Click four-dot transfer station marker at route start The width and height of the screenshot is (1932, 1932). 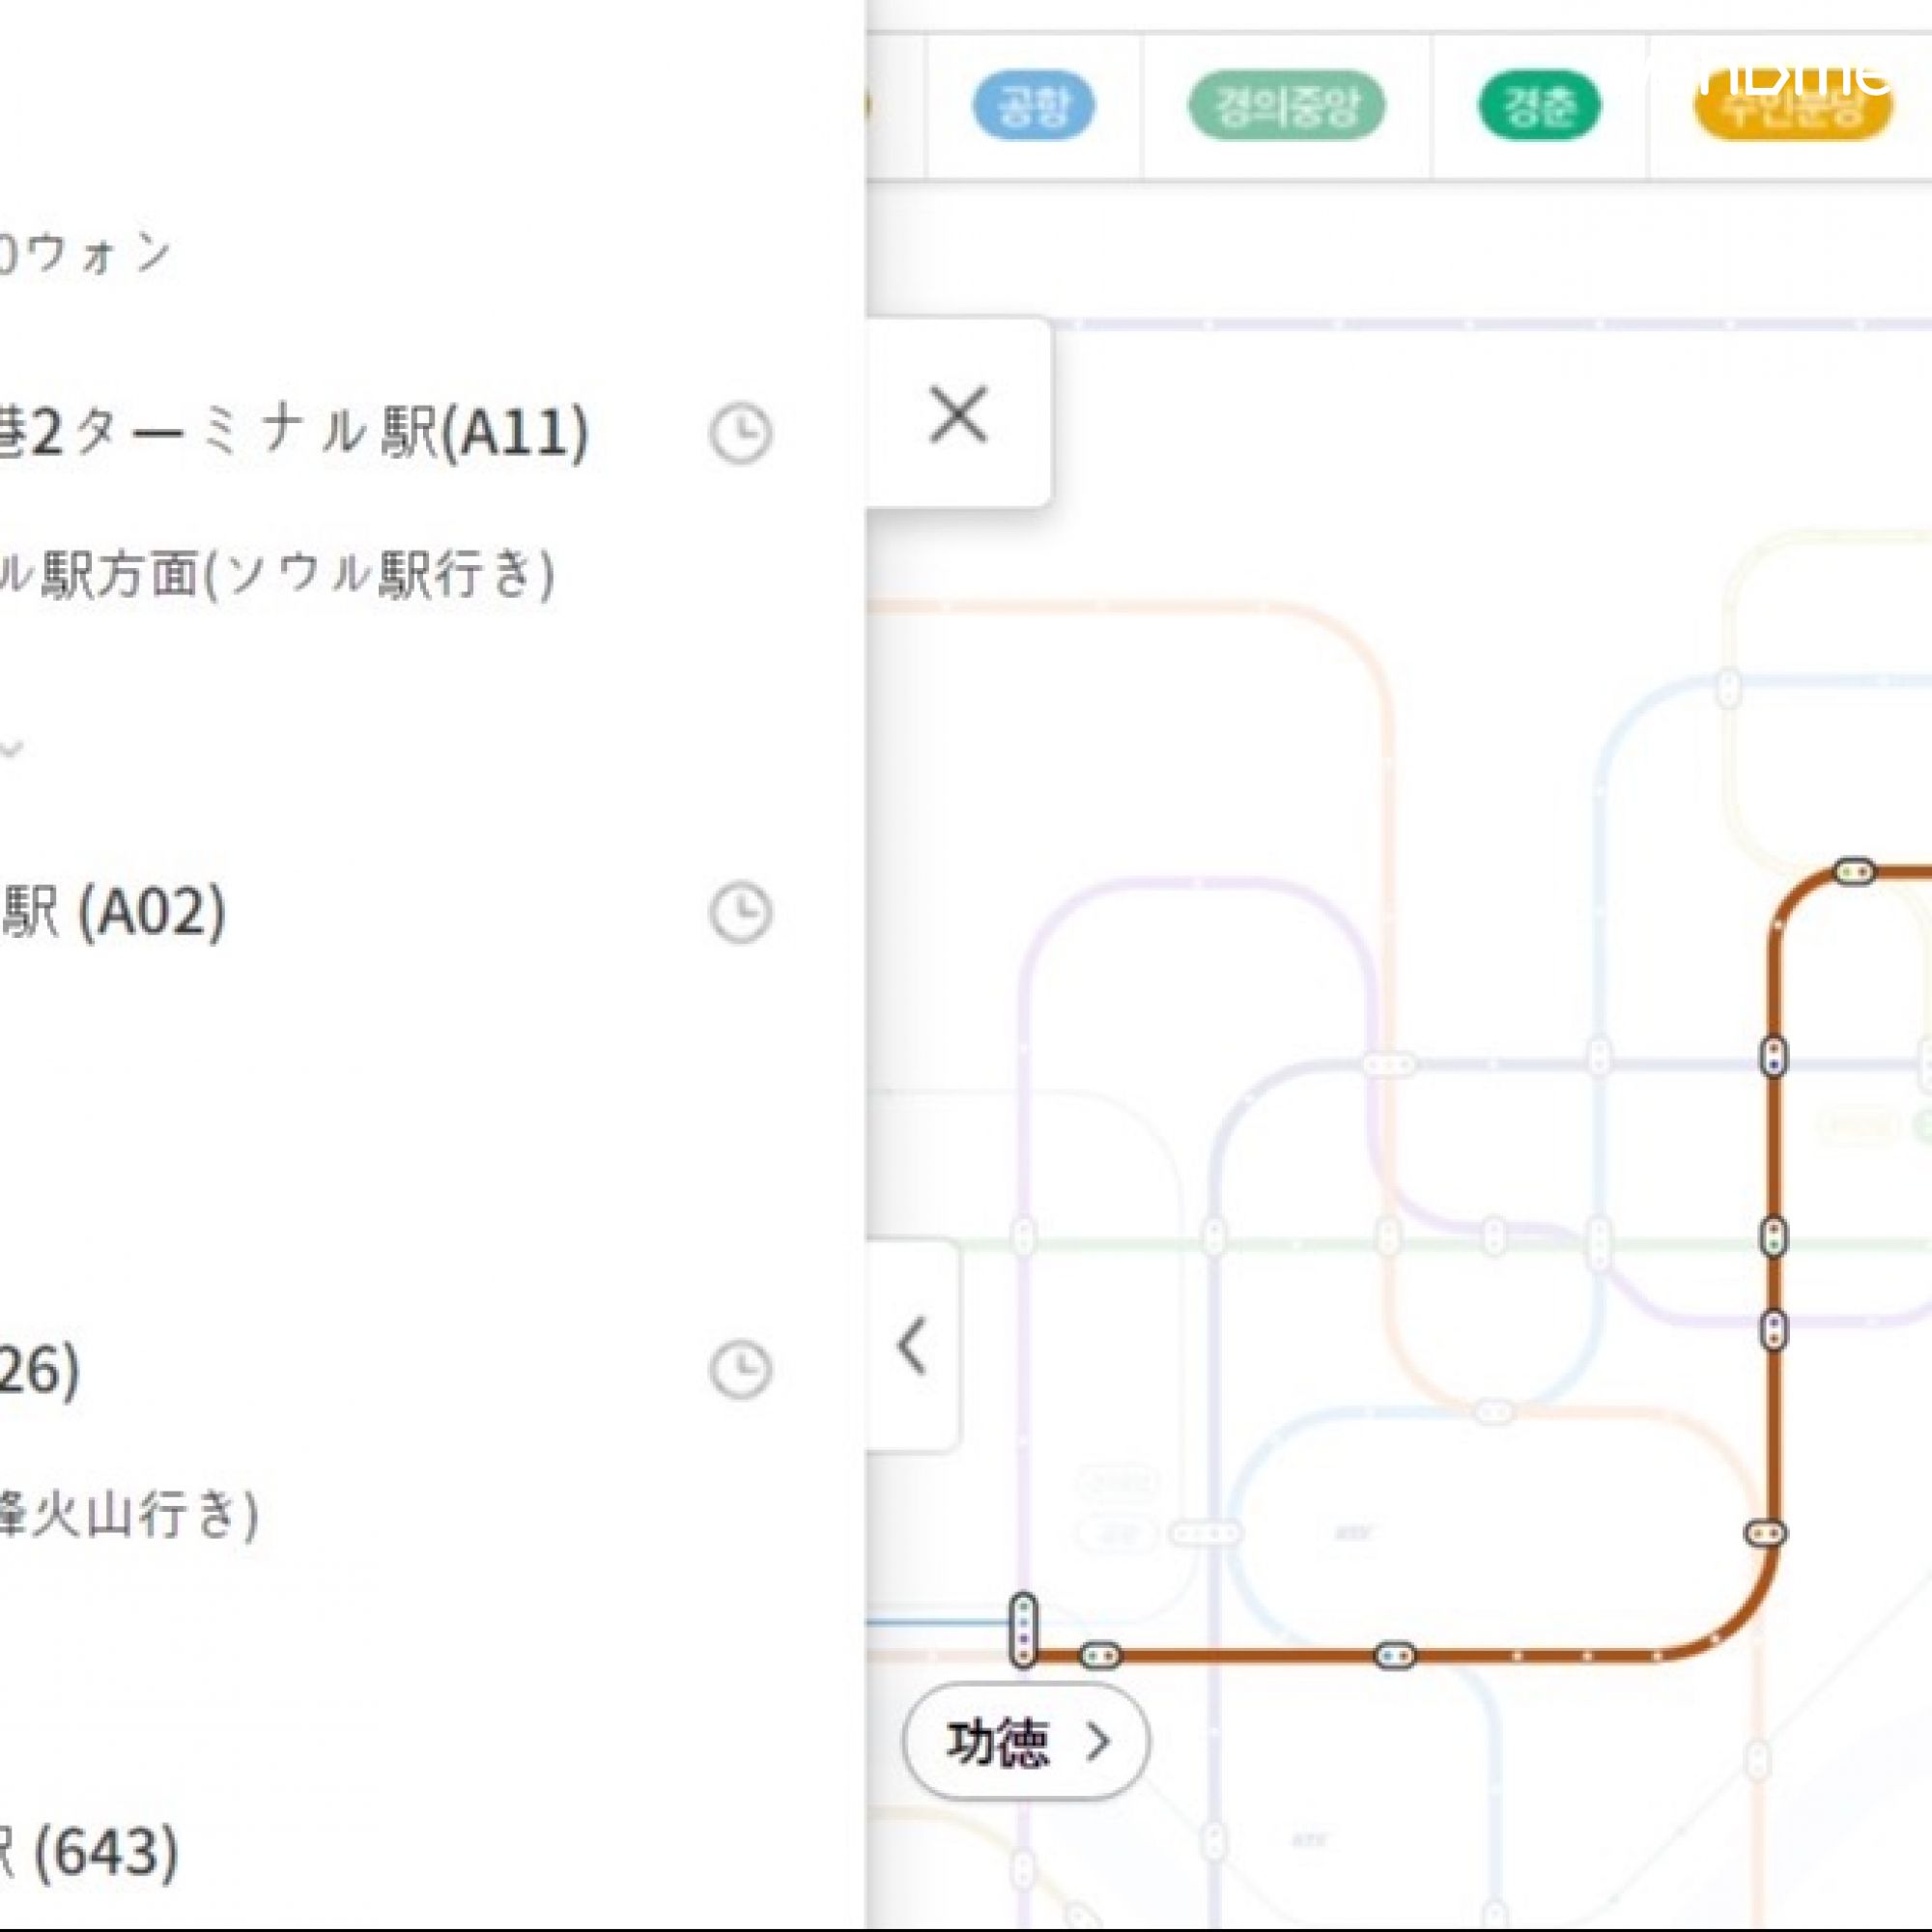[1022, 1630]
